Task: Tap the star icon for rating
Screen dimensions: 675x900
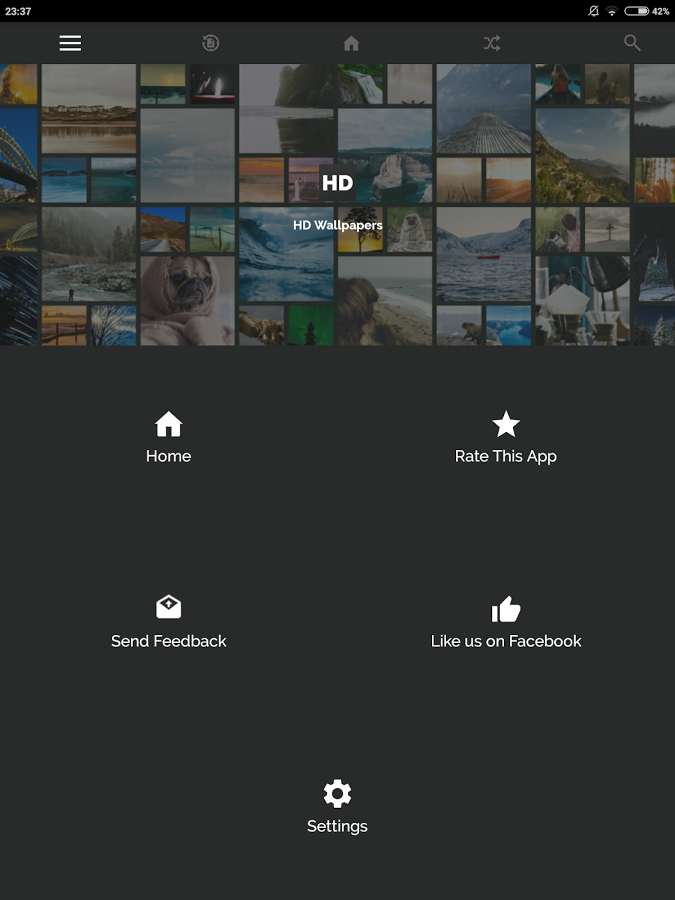Action: point(506,424)
